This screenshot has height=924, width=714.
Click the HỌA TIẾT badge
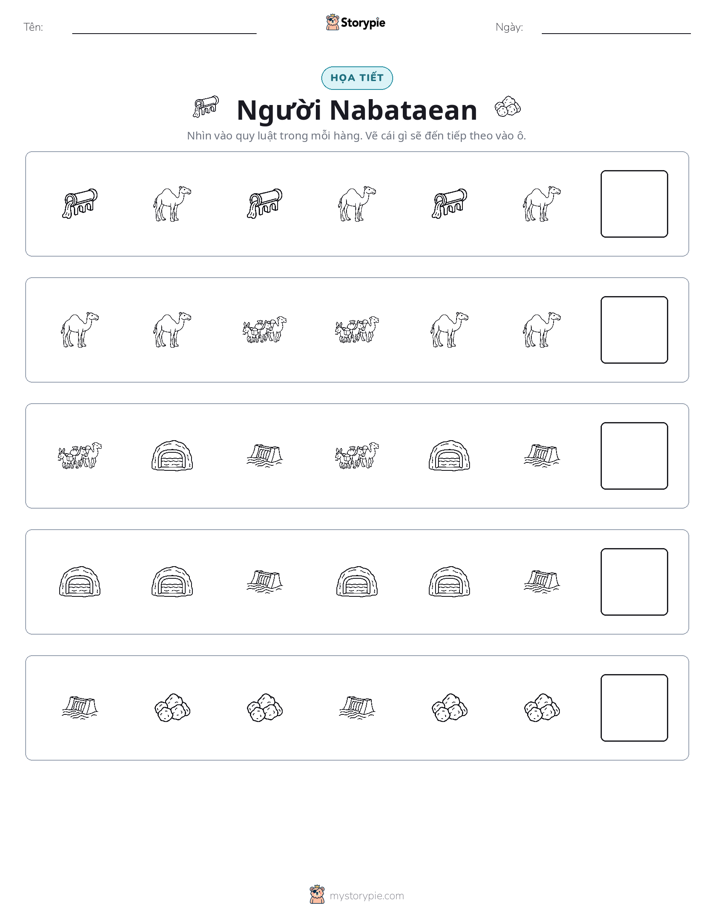357,78
